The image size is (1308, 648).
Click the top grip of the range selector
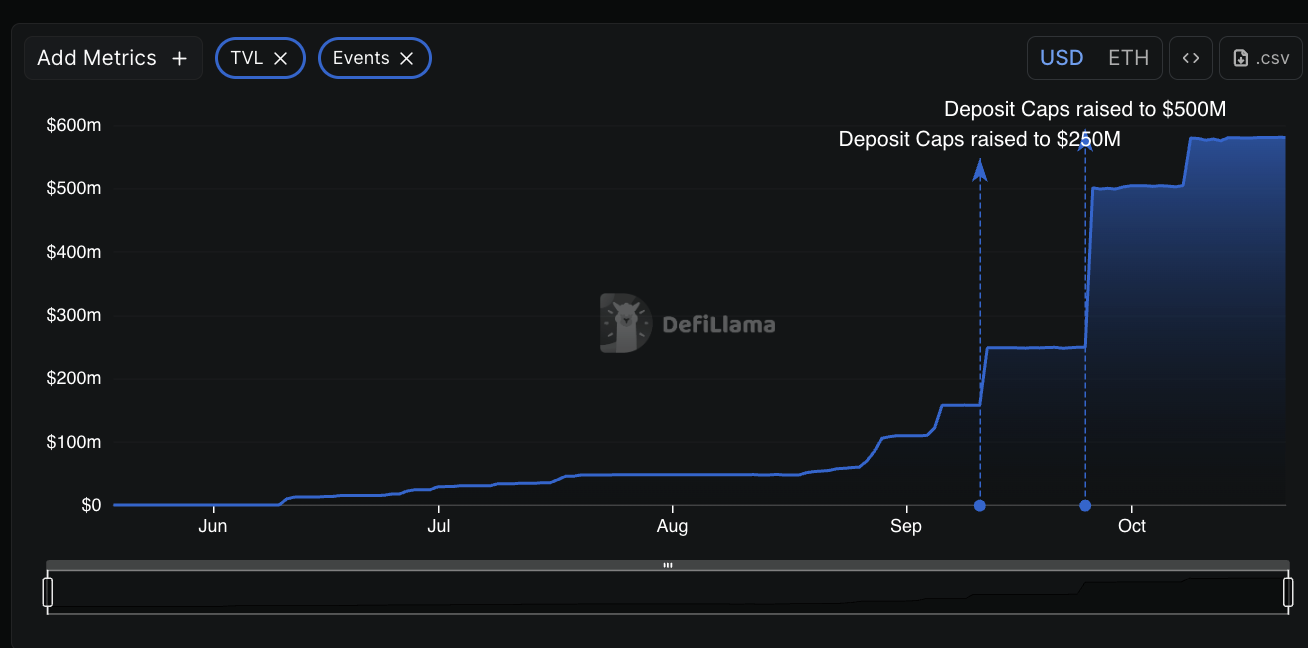667,566
